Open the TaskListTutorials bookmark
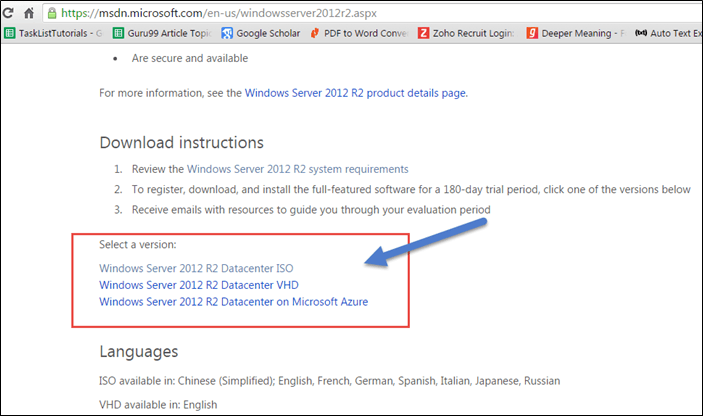This screenshot has width=703, height=416. click(53, 33)
